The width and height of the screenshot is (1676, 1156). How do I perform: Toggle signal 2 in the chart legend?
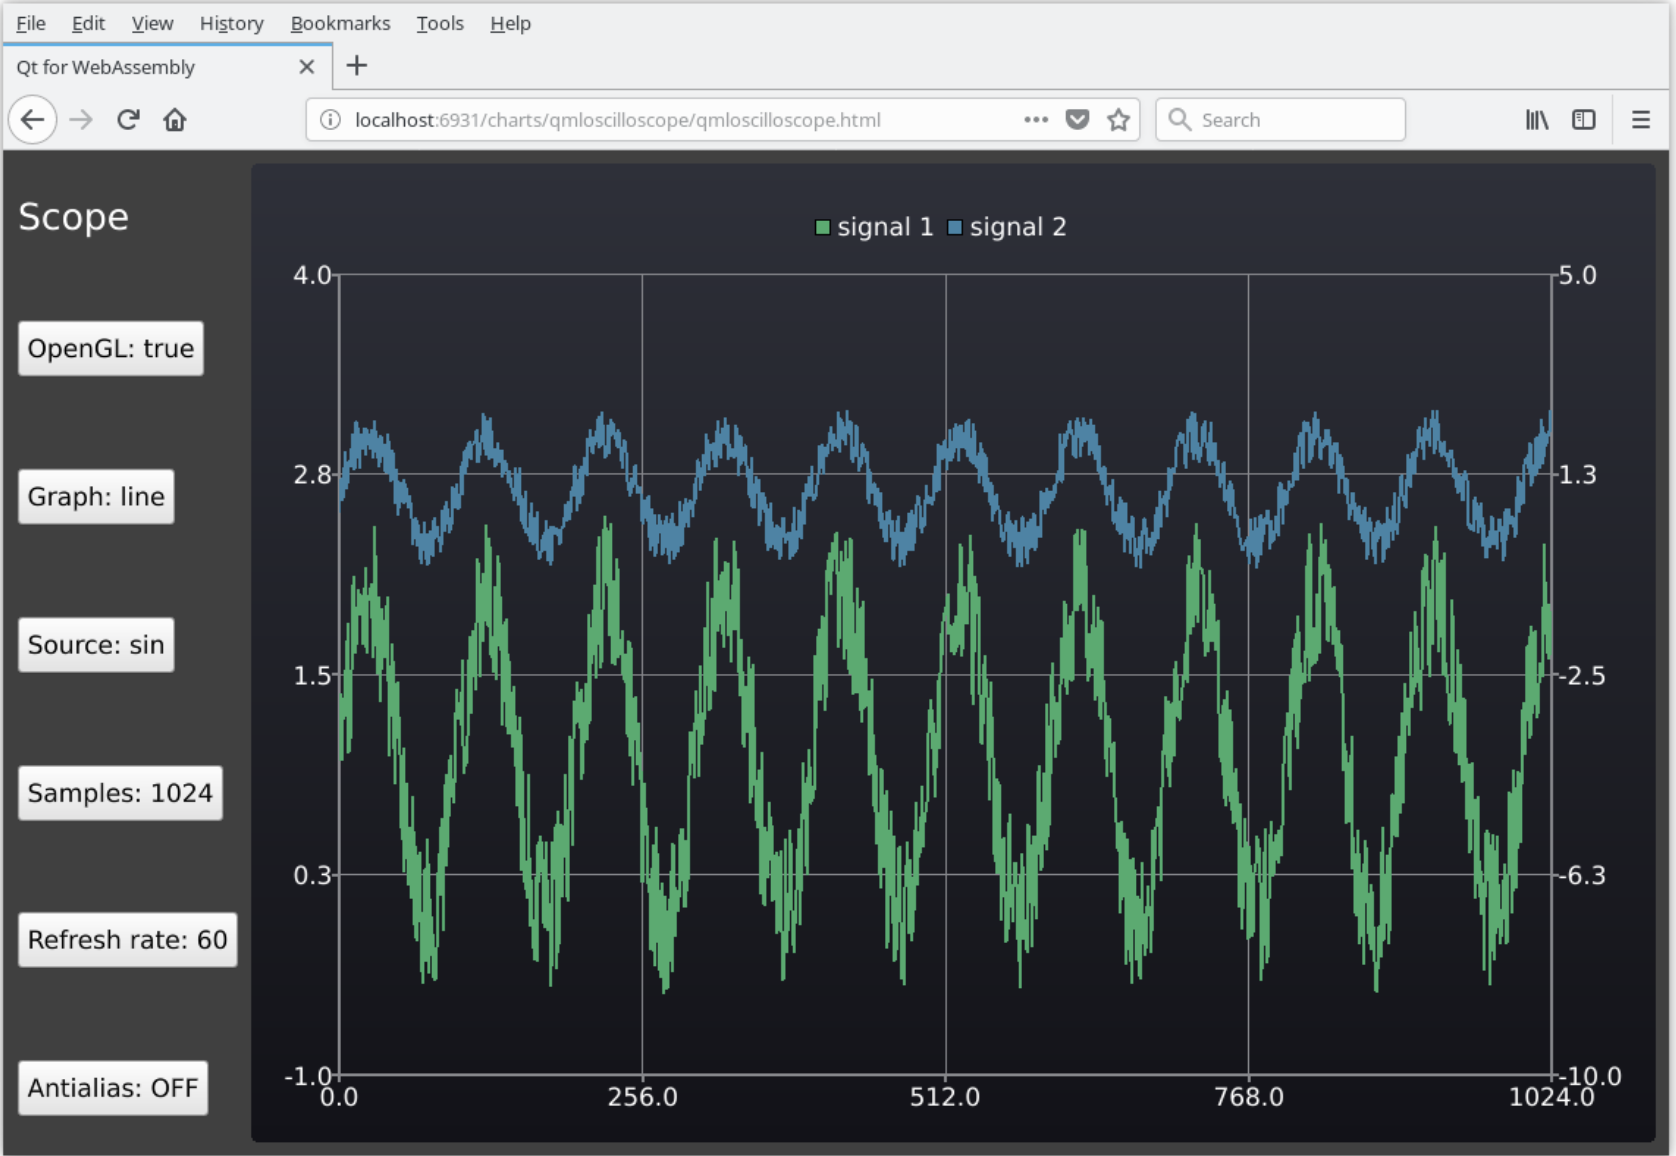tap(1005, 226)
